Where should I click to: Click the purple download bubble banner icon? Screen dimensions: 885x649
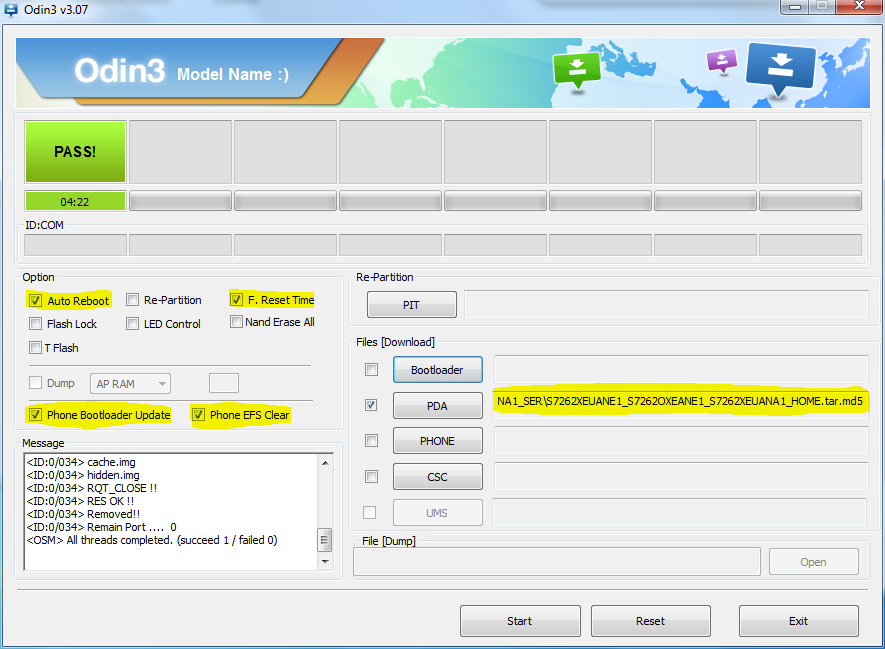(721, 62)
